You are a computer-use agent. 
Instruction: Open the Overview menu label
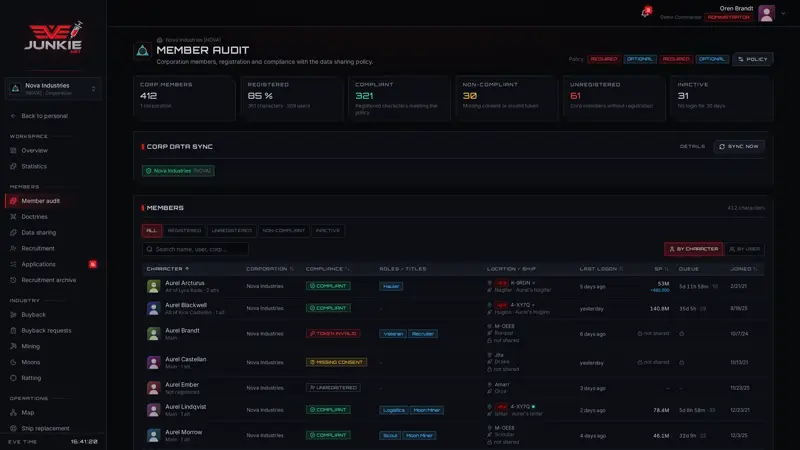[34, 151]
